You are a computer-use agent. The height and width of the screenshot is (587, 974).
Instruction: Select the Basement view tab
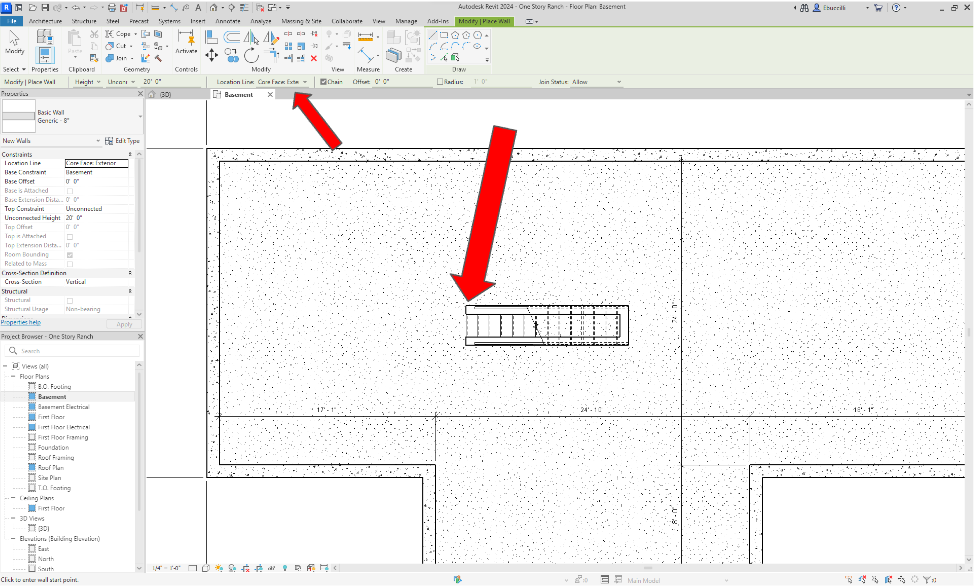(240, 94)
